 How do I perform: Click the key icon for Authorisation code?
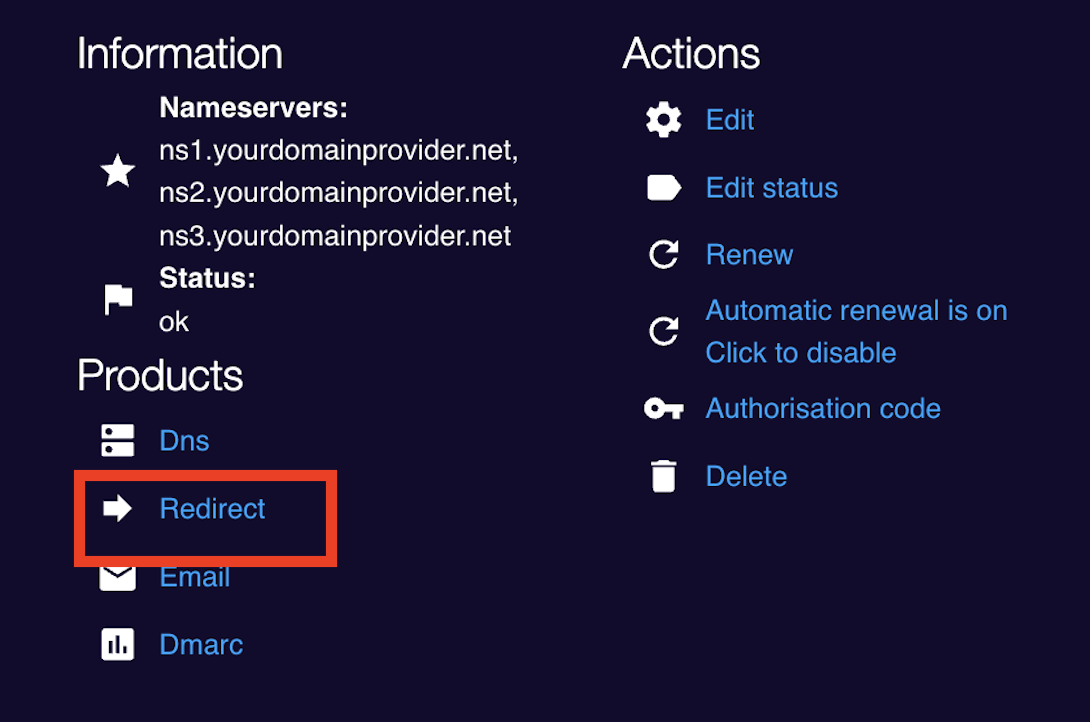pos(663,409)
